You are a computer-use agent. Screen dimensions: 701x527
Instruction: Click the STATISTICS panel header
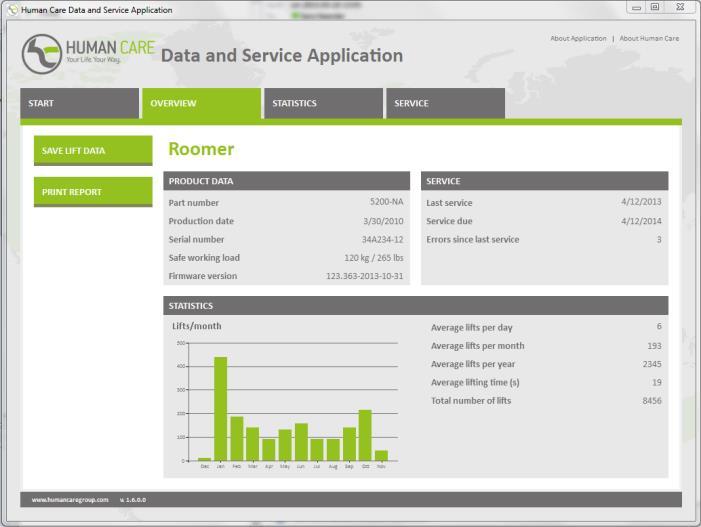(x=416, y=306)
